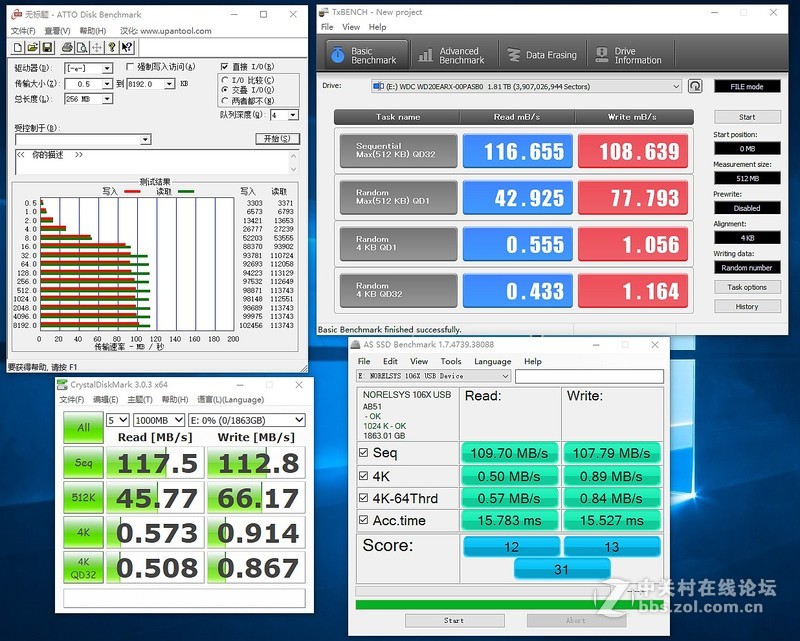Open print preview in ATTO
800x641 pixels.
82,46
